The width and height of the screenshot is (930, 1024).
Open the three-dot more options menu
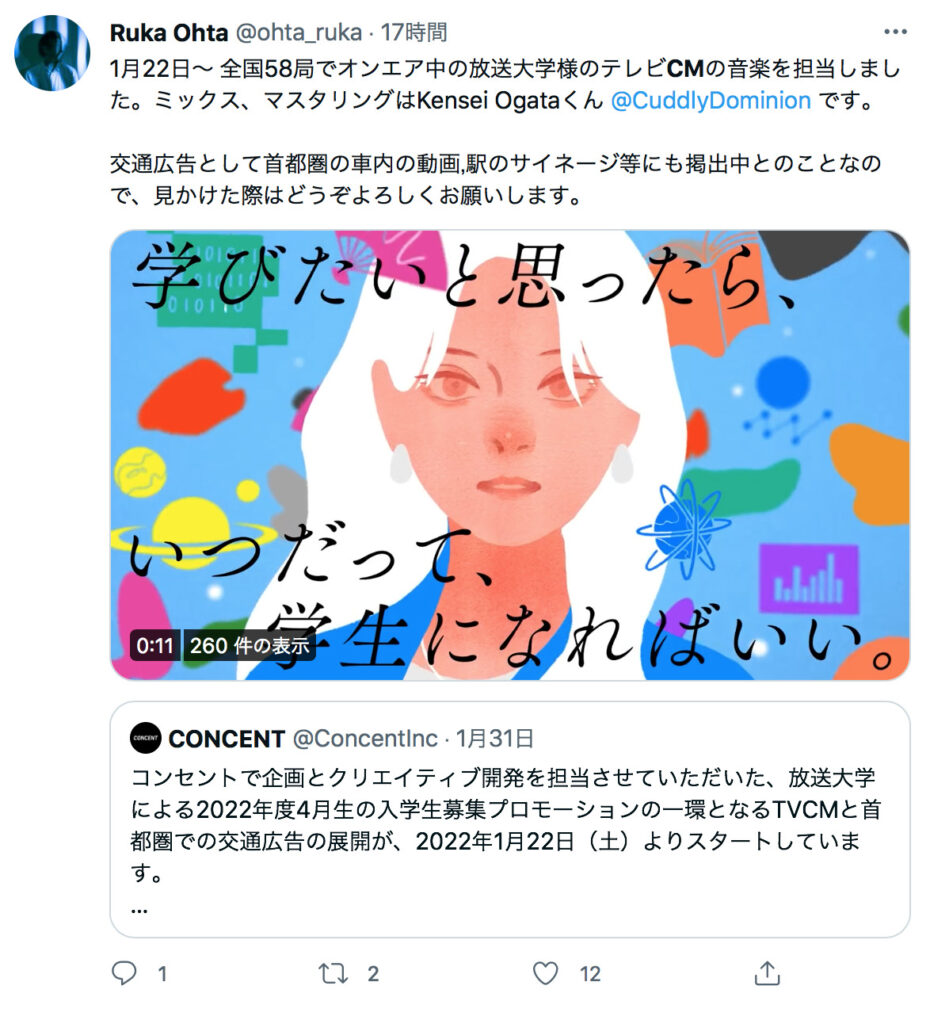tap(895, 31)
